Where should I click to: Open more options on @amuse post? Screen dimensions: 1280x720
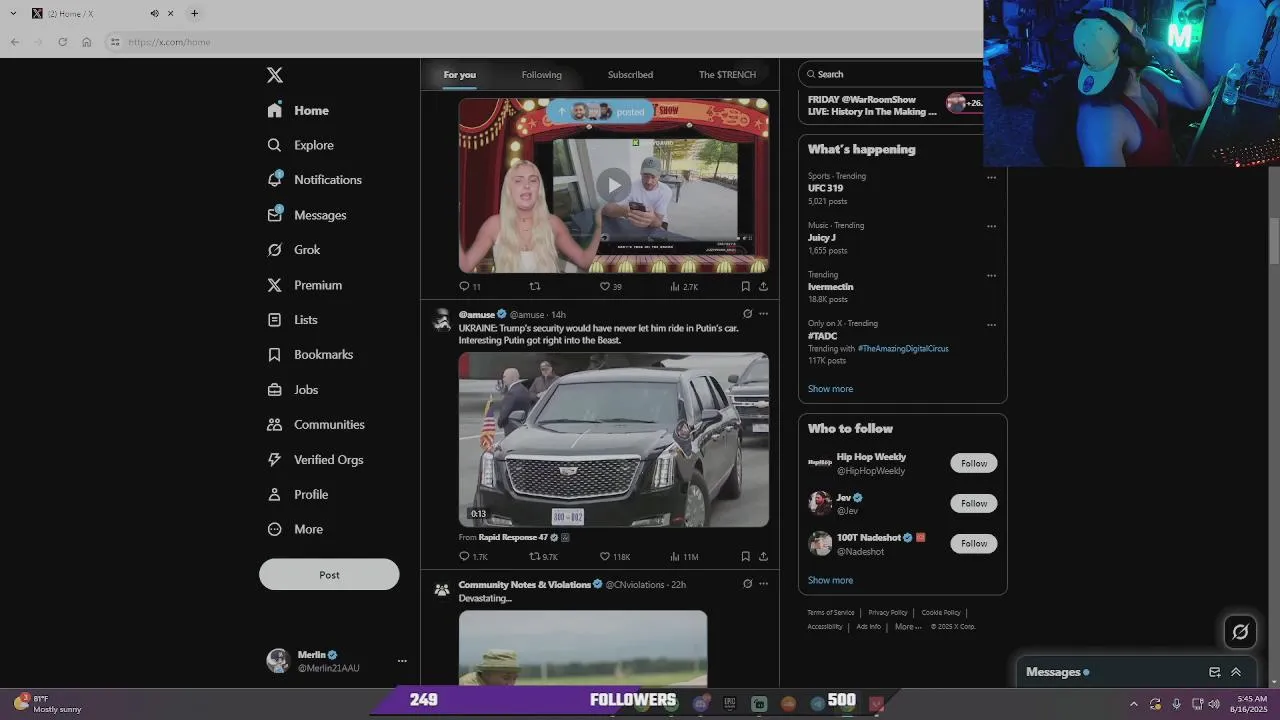pos(763,314)
